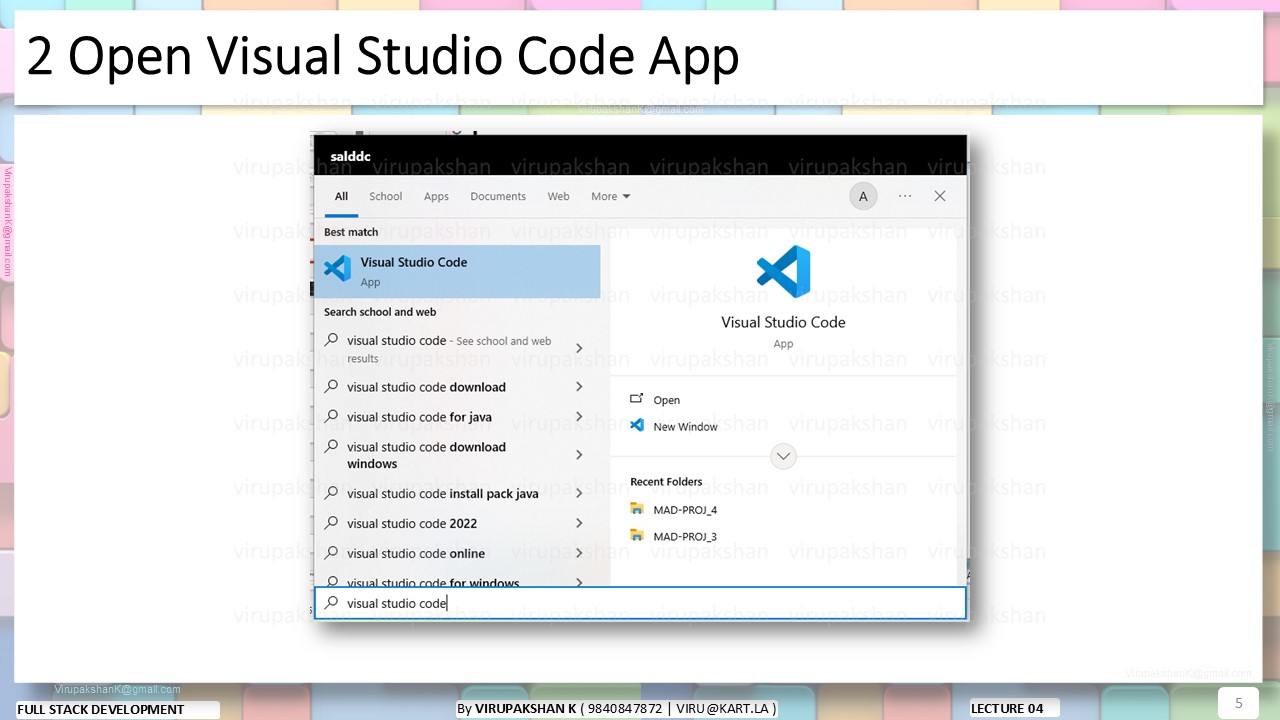Click the Search school and web heading
1280x720 pixels.
click(380, 312)
